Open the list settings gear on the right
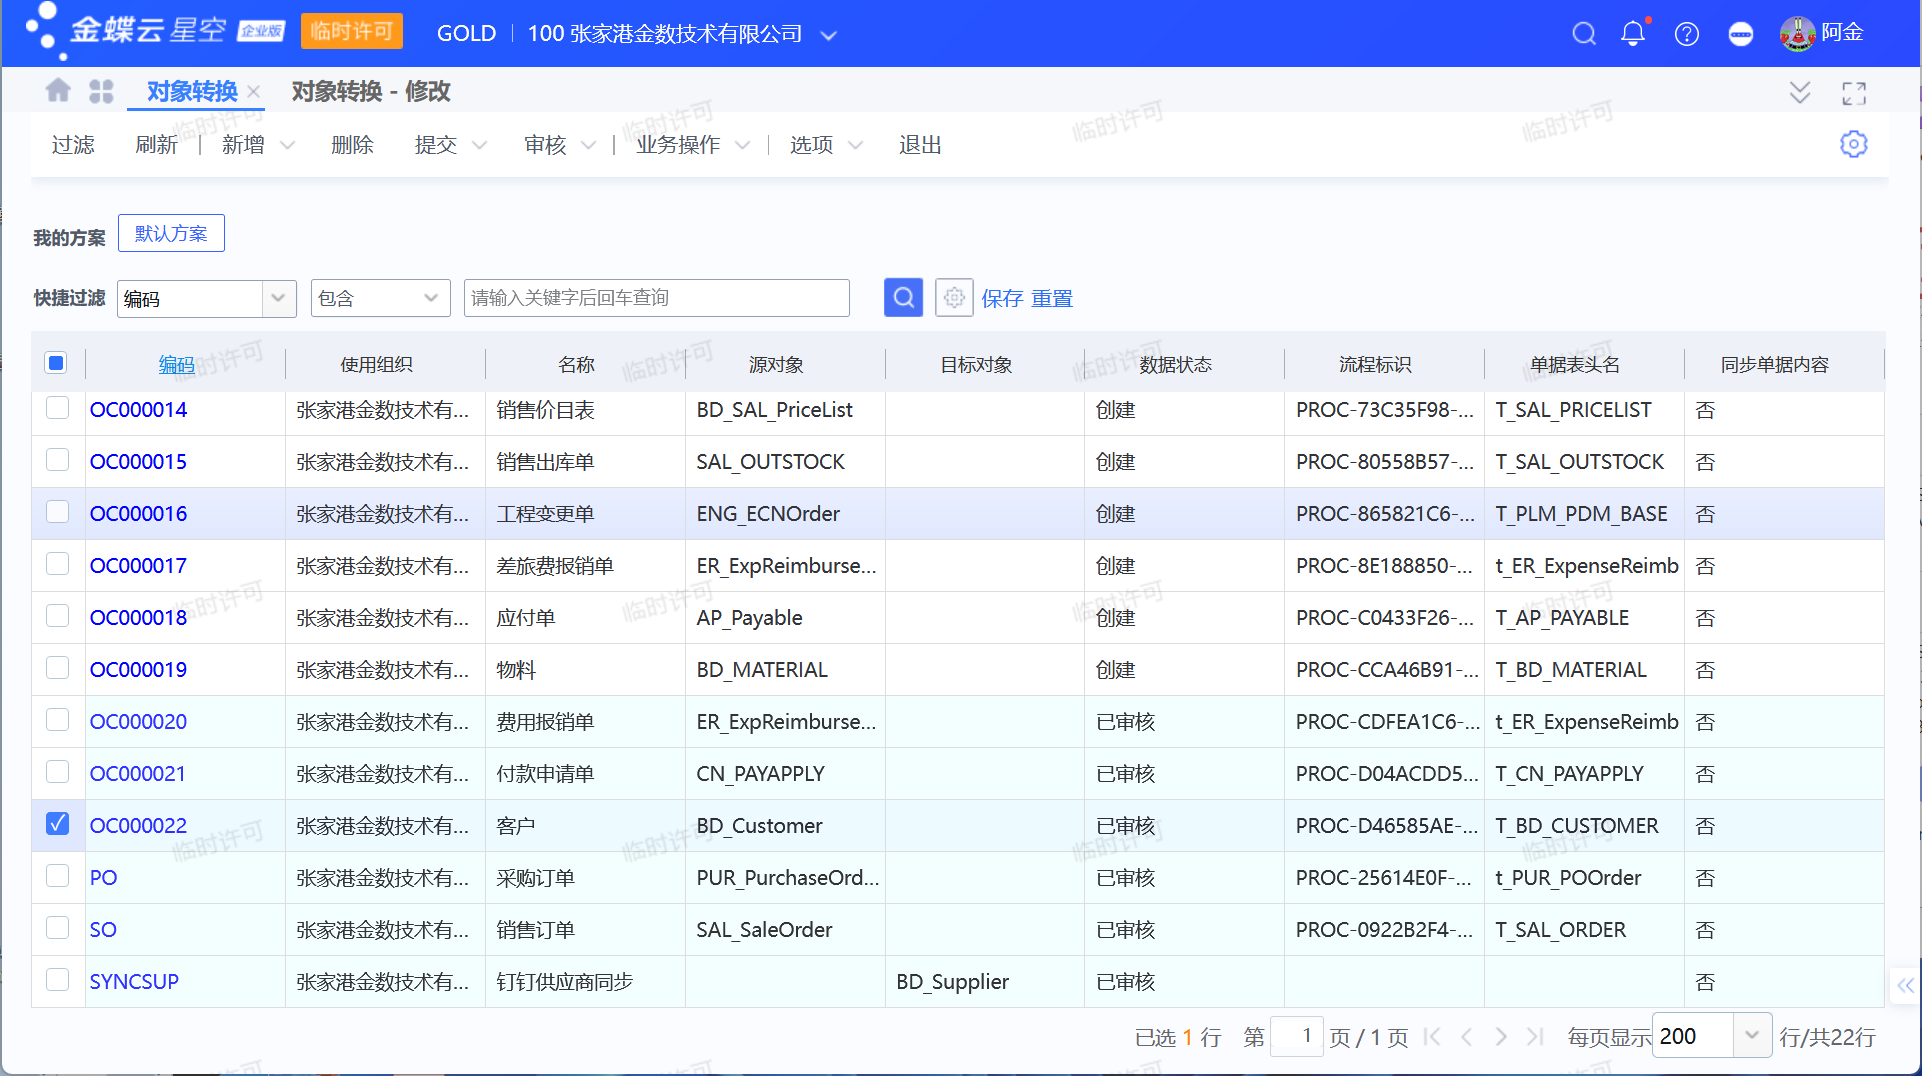 (x=1854, y=144)
